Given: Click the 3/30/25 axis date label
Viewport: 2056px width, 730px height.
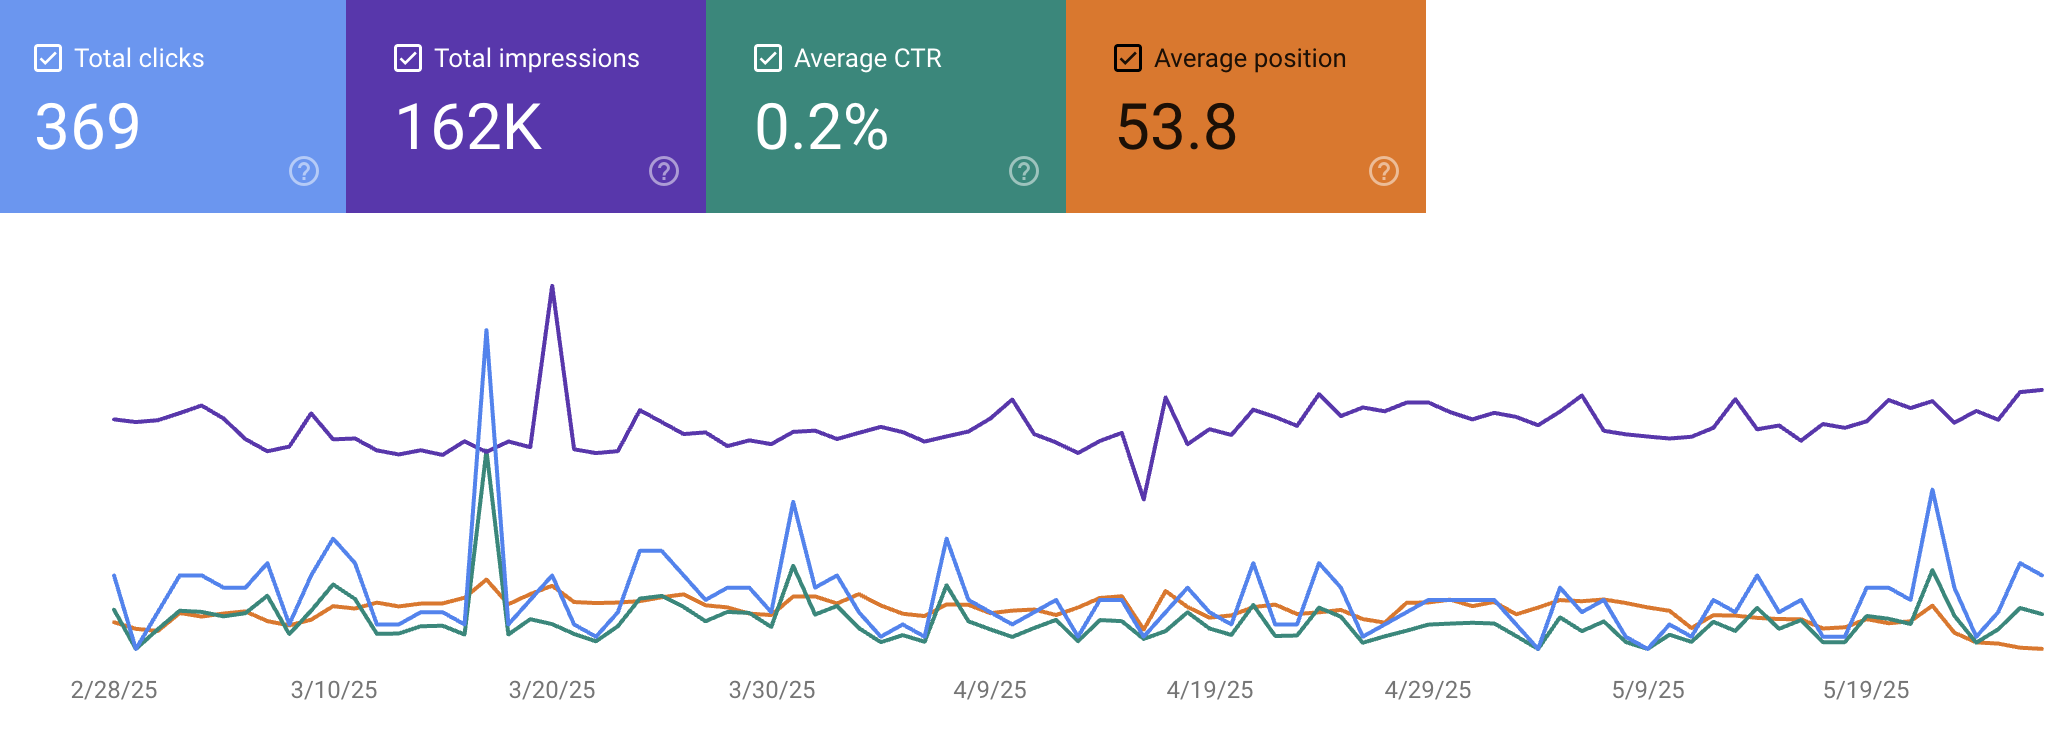Looking at the screenshot, I should (x=772, y=690).
